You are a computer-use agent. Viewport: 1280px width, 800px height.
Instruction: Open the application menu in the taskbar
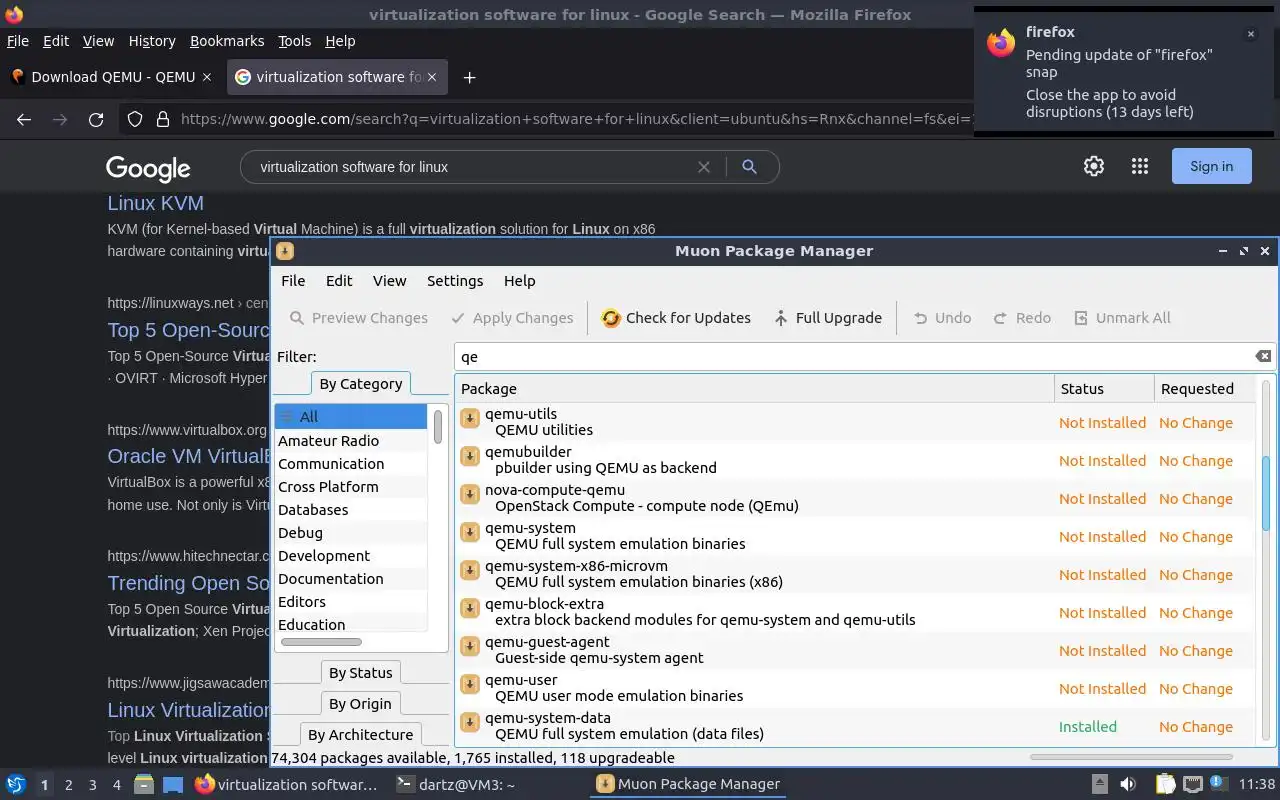(x=16, y=784)
